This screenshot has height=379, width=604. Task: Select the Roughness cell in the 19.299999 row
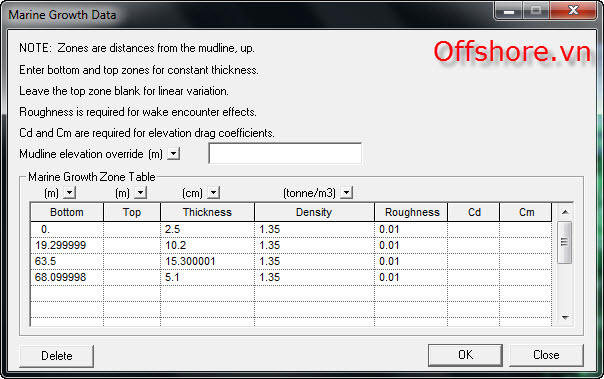tap(411, 245)
